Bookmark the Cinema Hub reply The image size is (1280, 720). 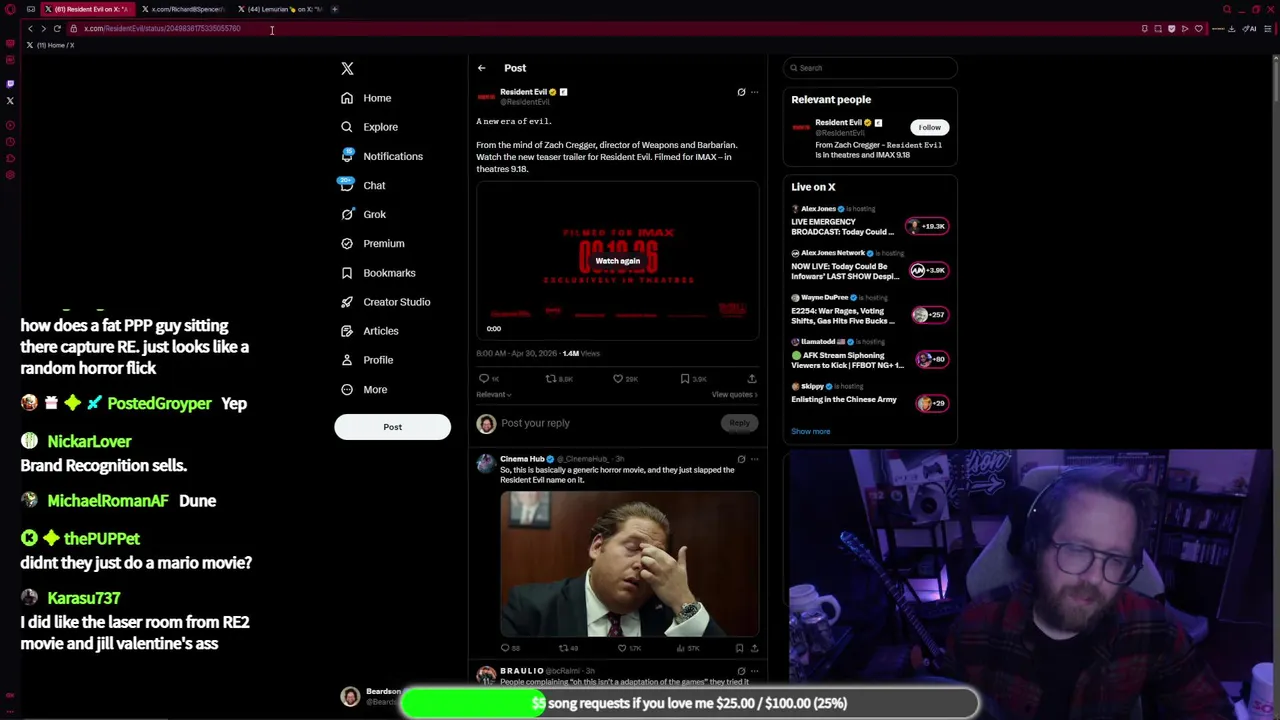pyautogui.click(x=739, y=648)
